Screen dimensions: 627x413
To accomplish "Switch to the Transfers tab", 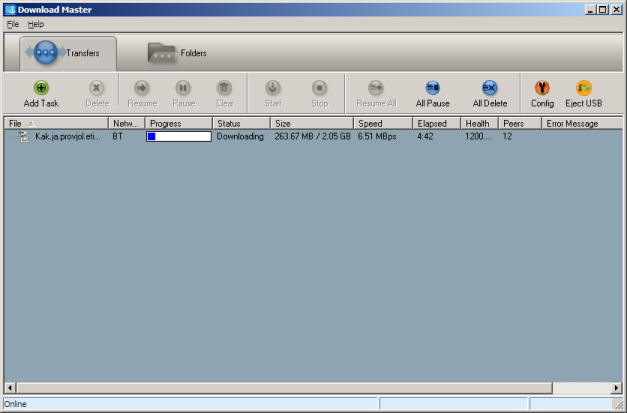I will click(x=68, y=54).
